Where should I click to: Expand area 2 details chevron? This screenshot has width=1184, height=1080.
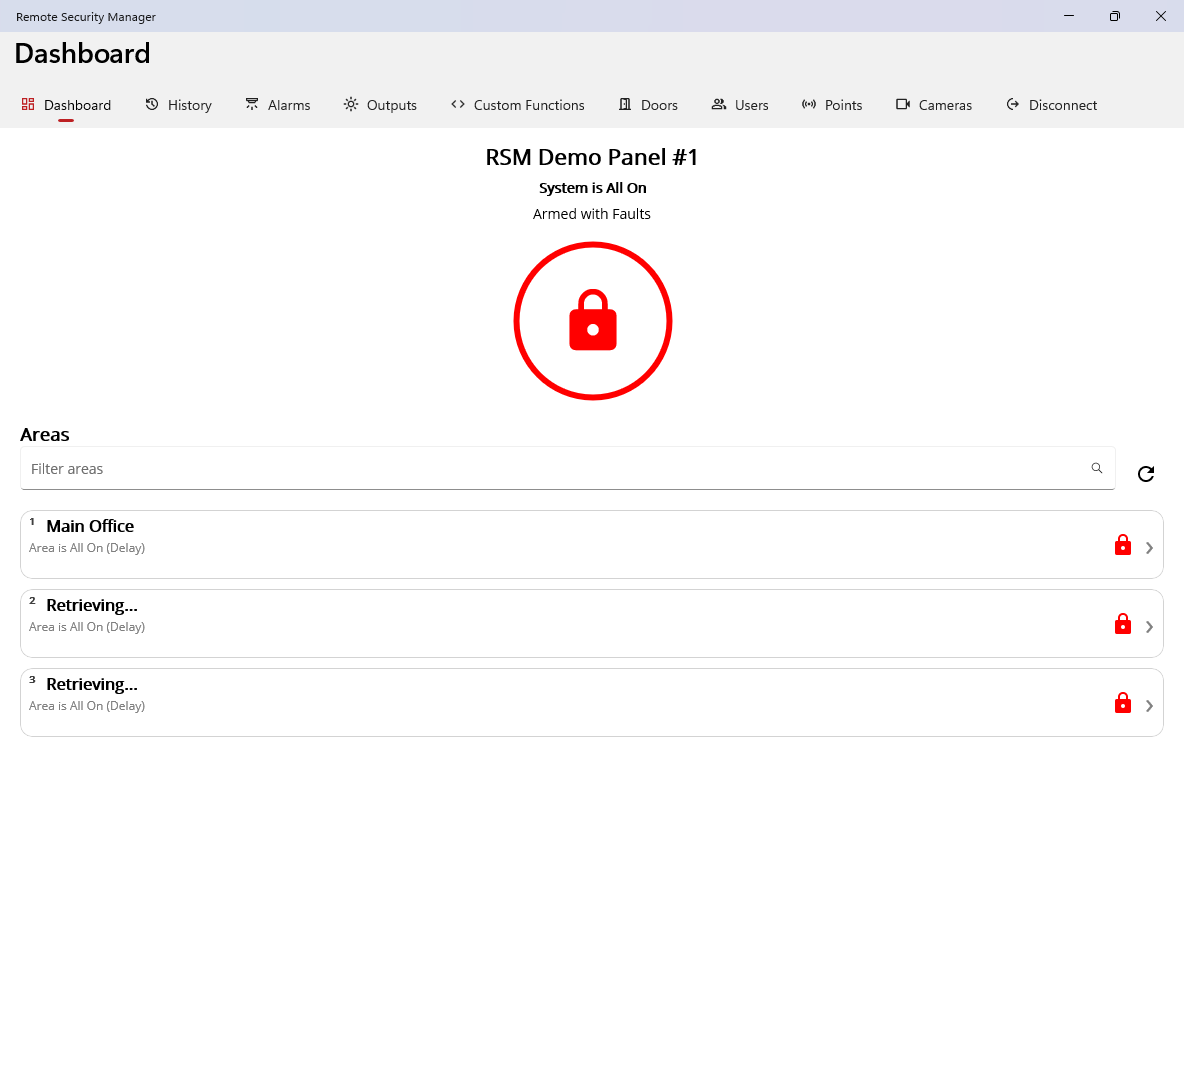(x=1149, y=627)
